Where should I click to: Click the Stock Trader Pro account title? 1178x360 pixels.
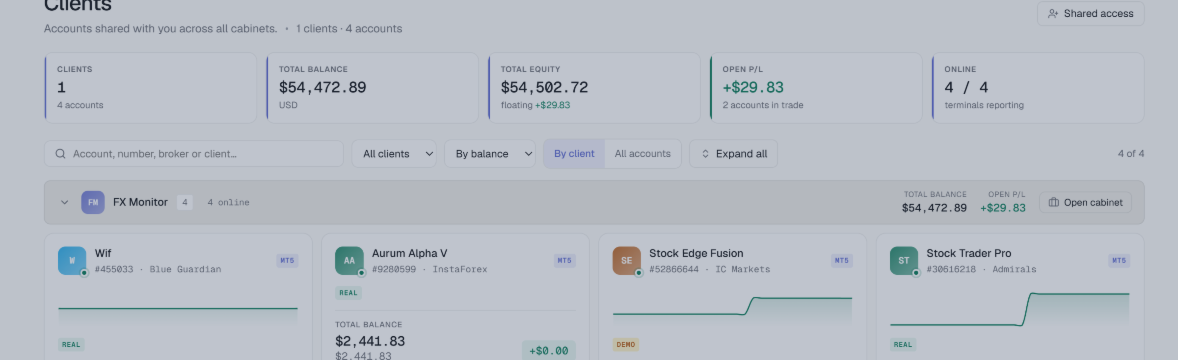tap(968, 253)
